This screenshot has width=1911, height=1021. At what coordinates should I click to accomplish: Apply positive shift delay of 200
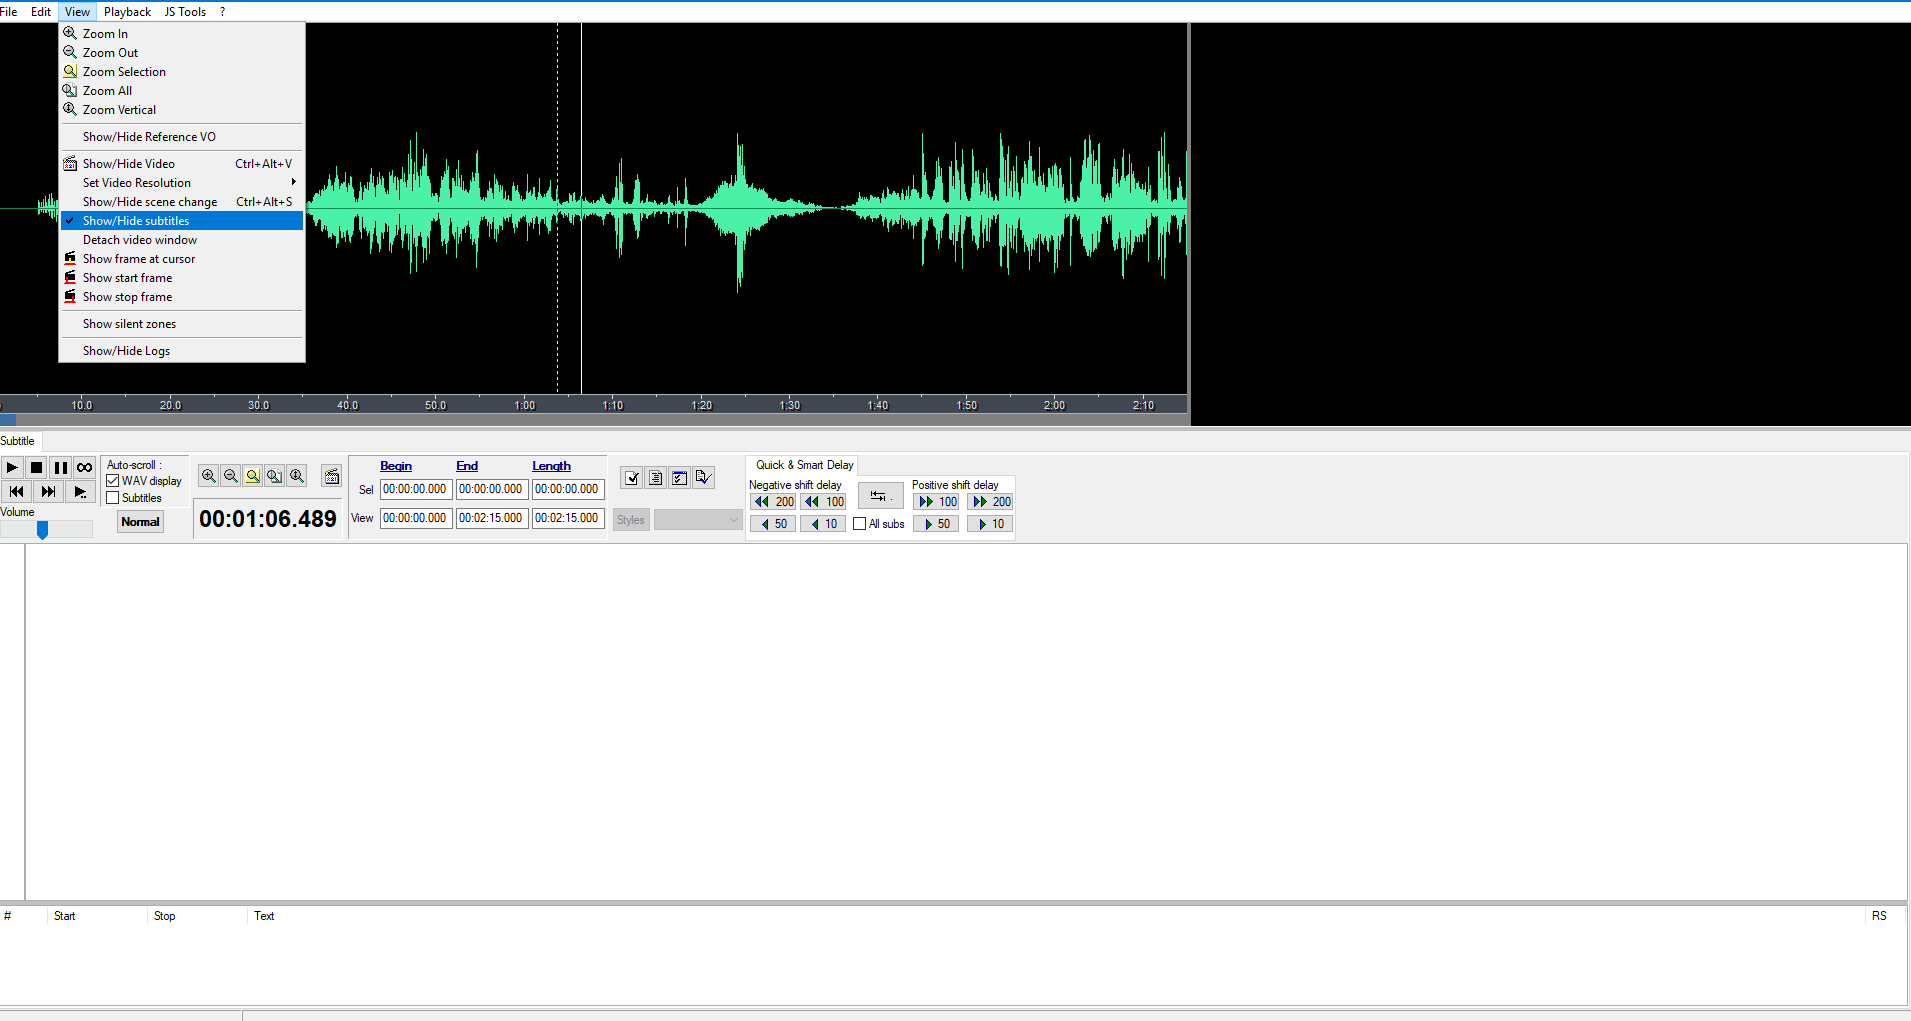pos(991,502)
